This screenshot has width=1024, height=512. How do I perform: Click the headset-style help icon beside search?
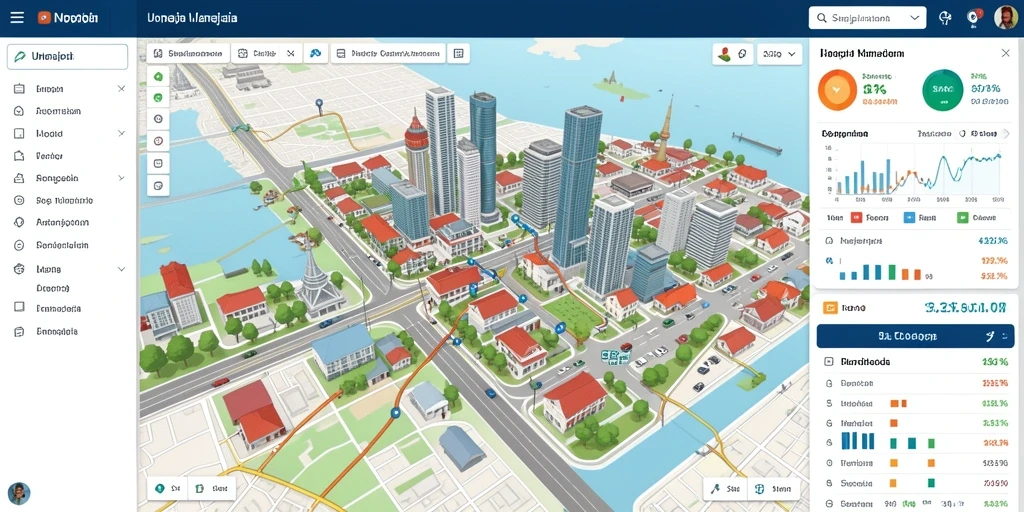coord(945,18)
